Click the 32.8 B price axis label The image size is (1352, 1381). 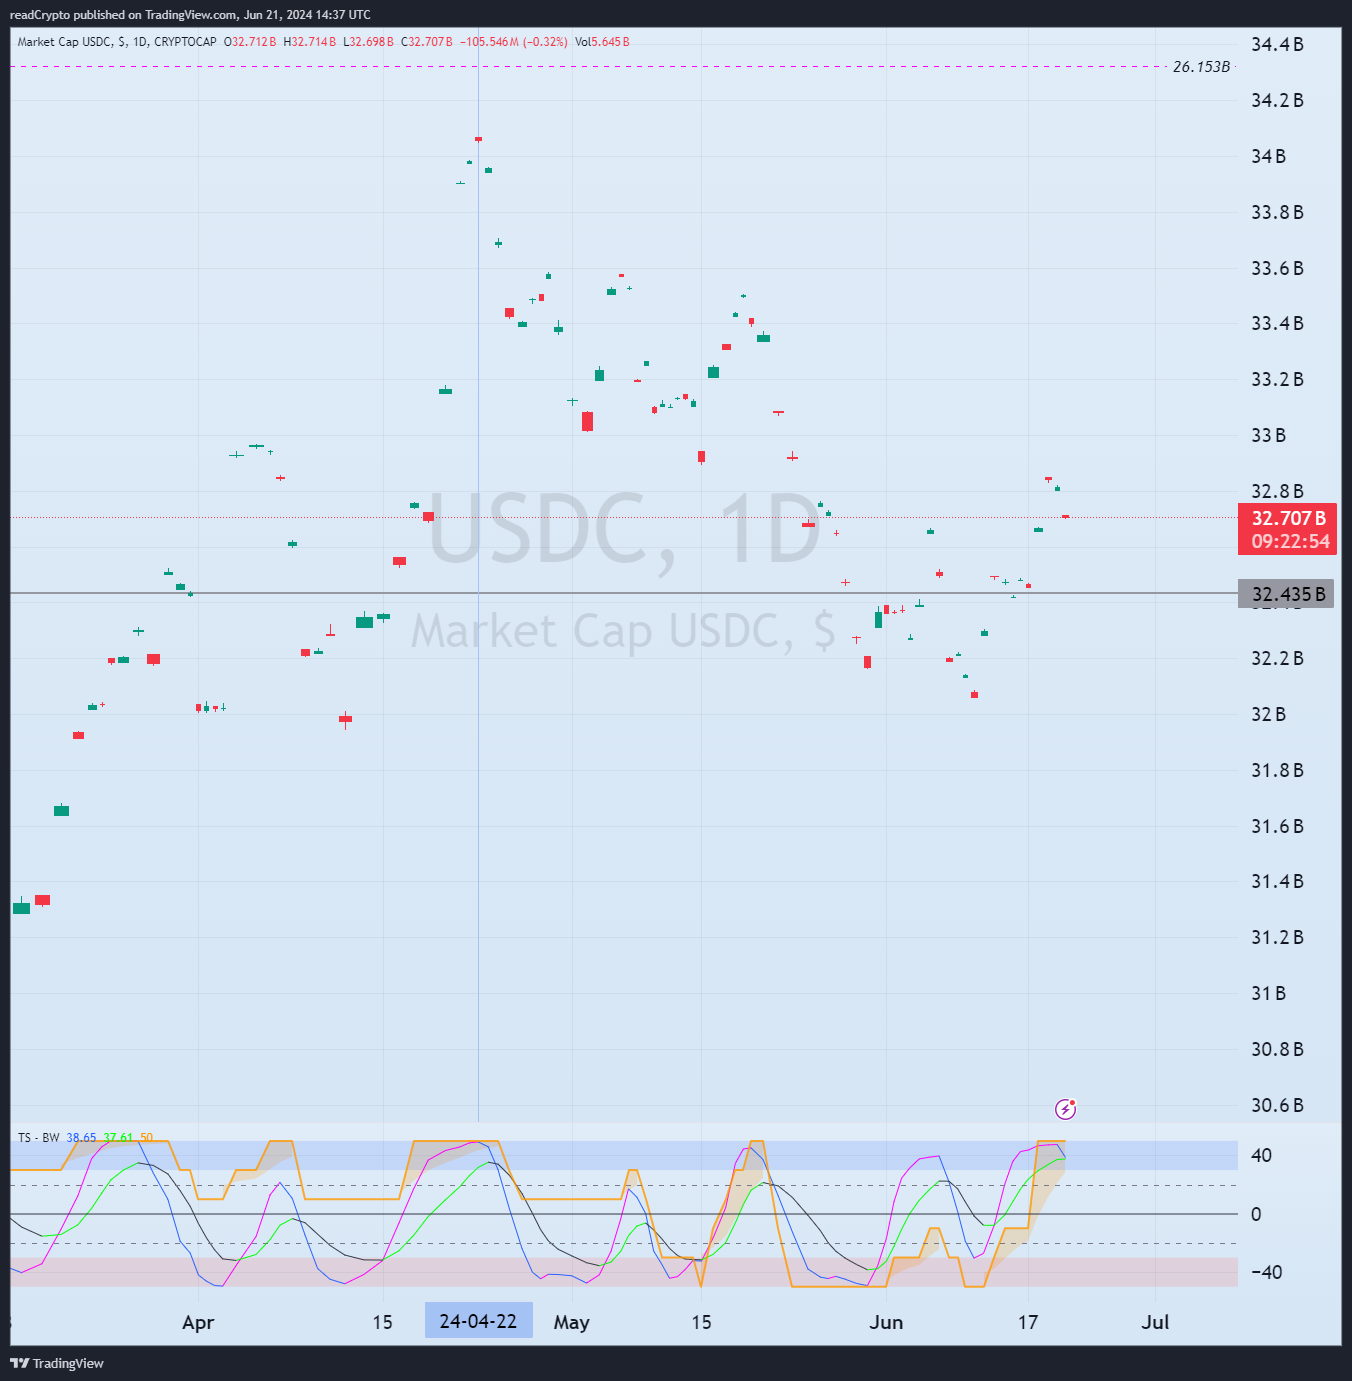1277,491
